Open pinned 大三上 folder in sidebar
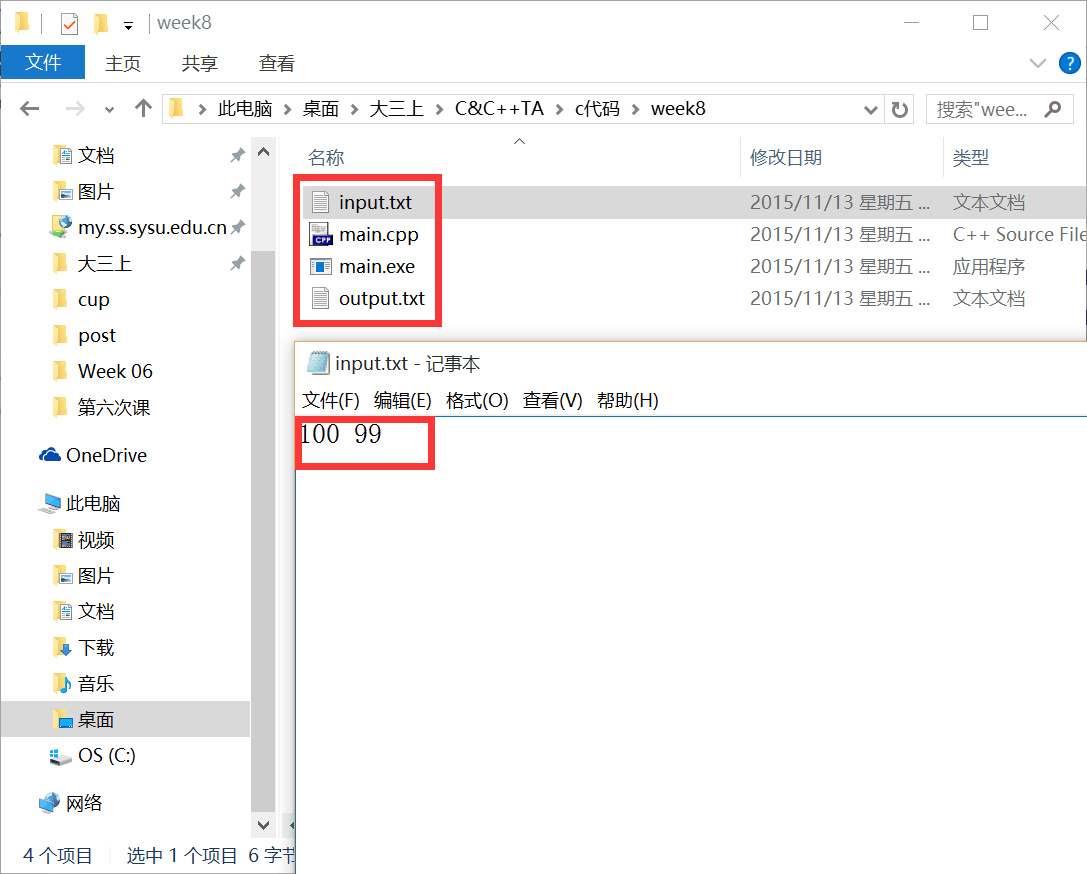The image size is (1087, 874). point(104,263)
